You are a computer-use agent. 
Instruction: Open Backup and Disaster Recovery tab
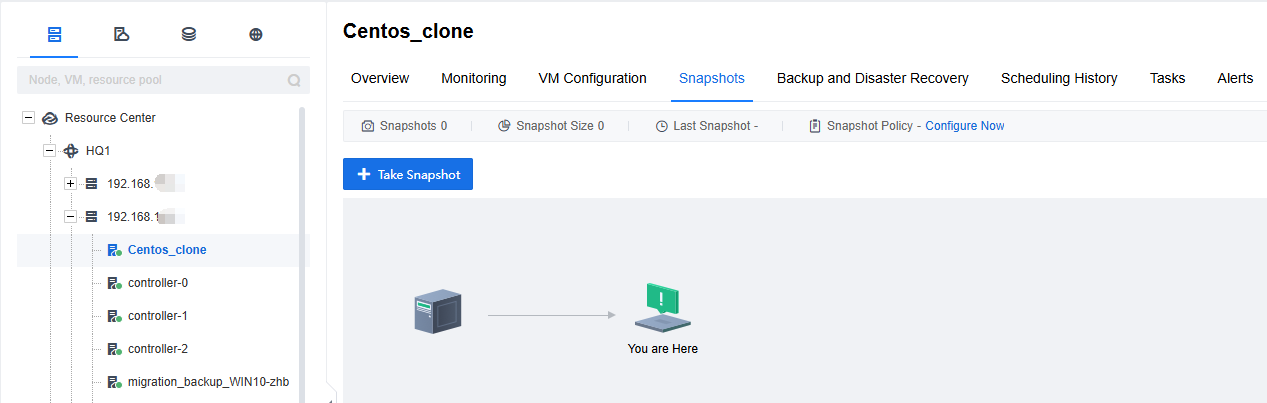(x=873, y=78)
